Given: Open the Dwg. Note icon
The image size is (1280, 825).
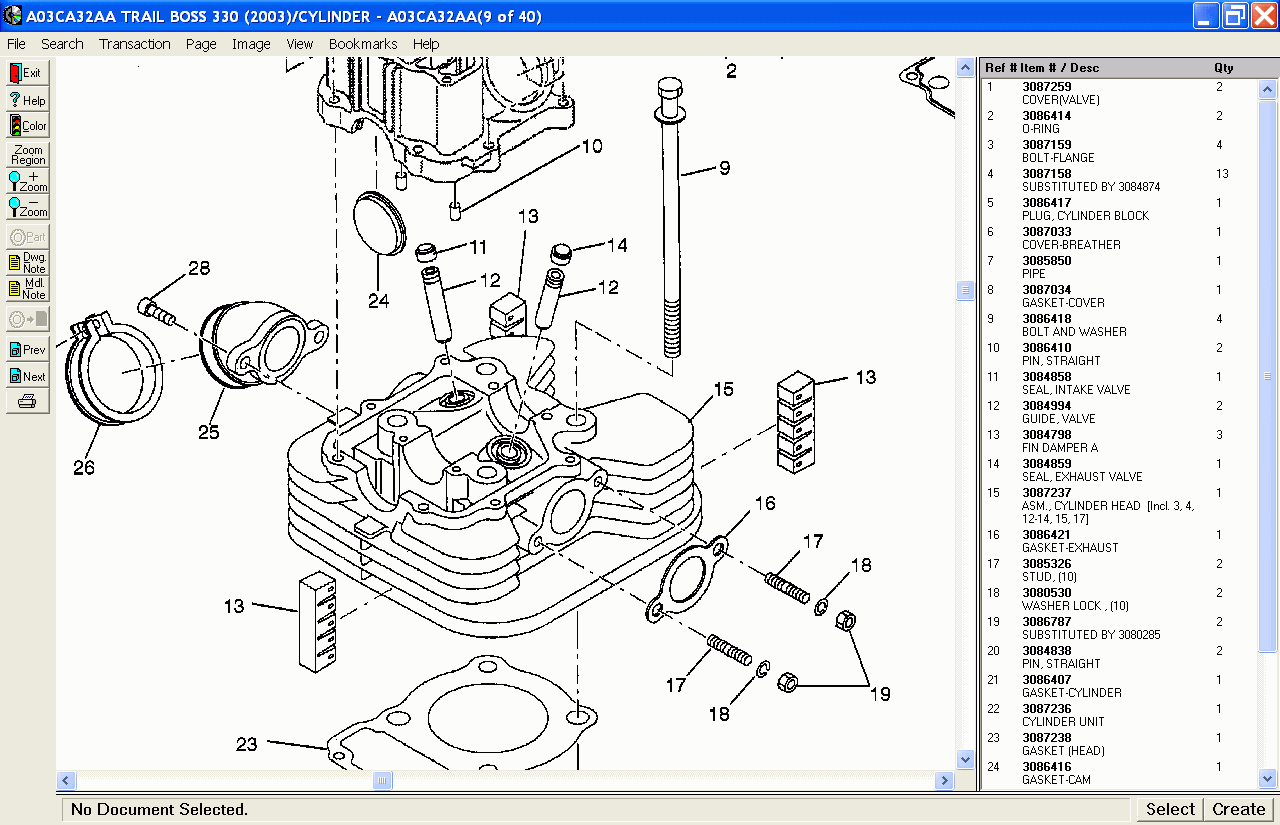Looking at the screenshot, I should 27,263.
